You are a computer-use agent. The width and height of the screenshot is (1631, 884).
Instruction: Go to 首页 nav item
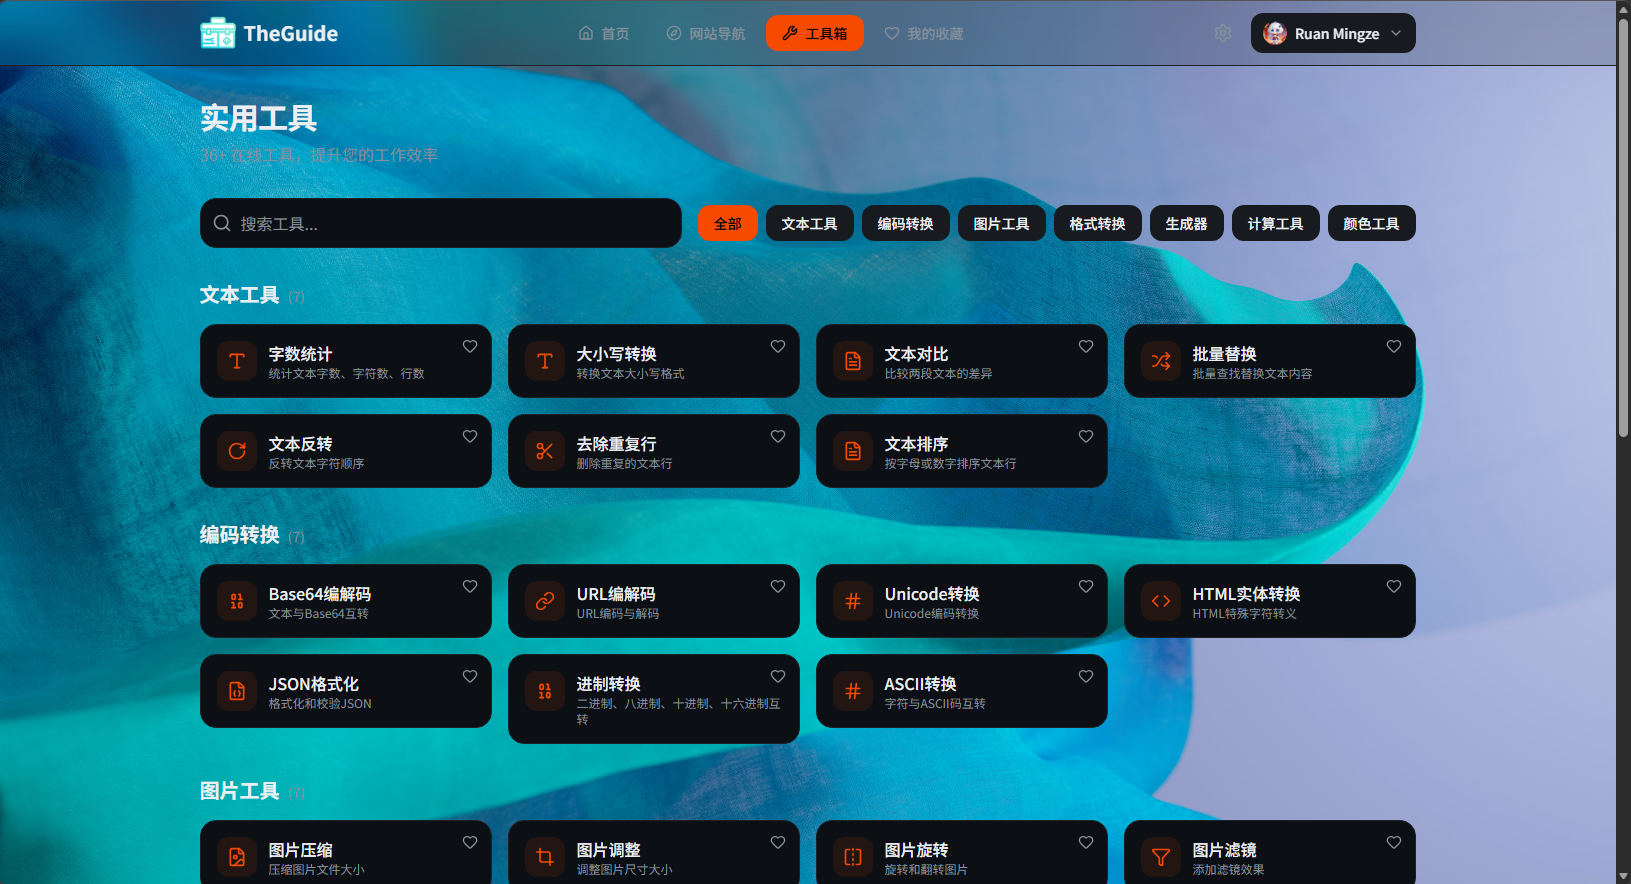604,33
